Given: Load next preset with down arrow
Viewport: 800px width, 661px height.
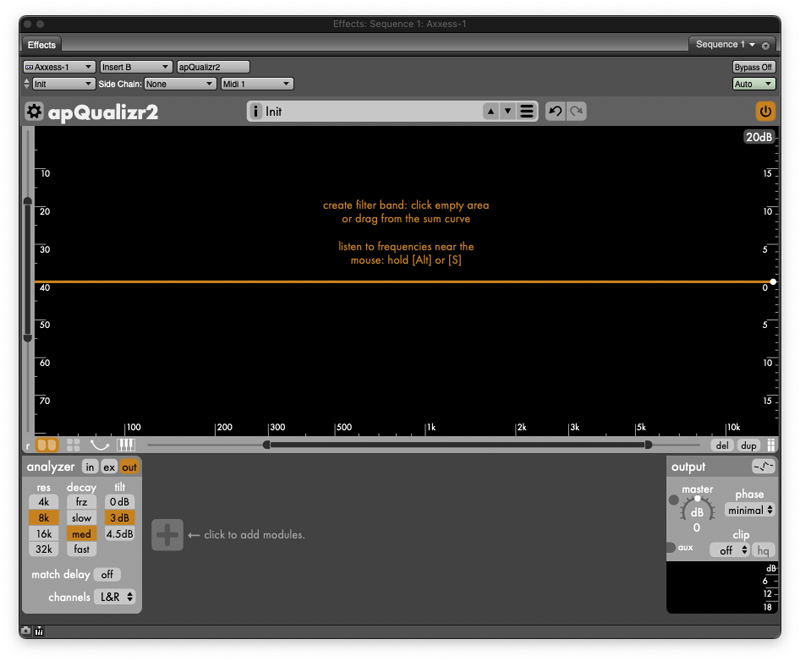Looking at the screenshot, I should [x=508, y=111].
